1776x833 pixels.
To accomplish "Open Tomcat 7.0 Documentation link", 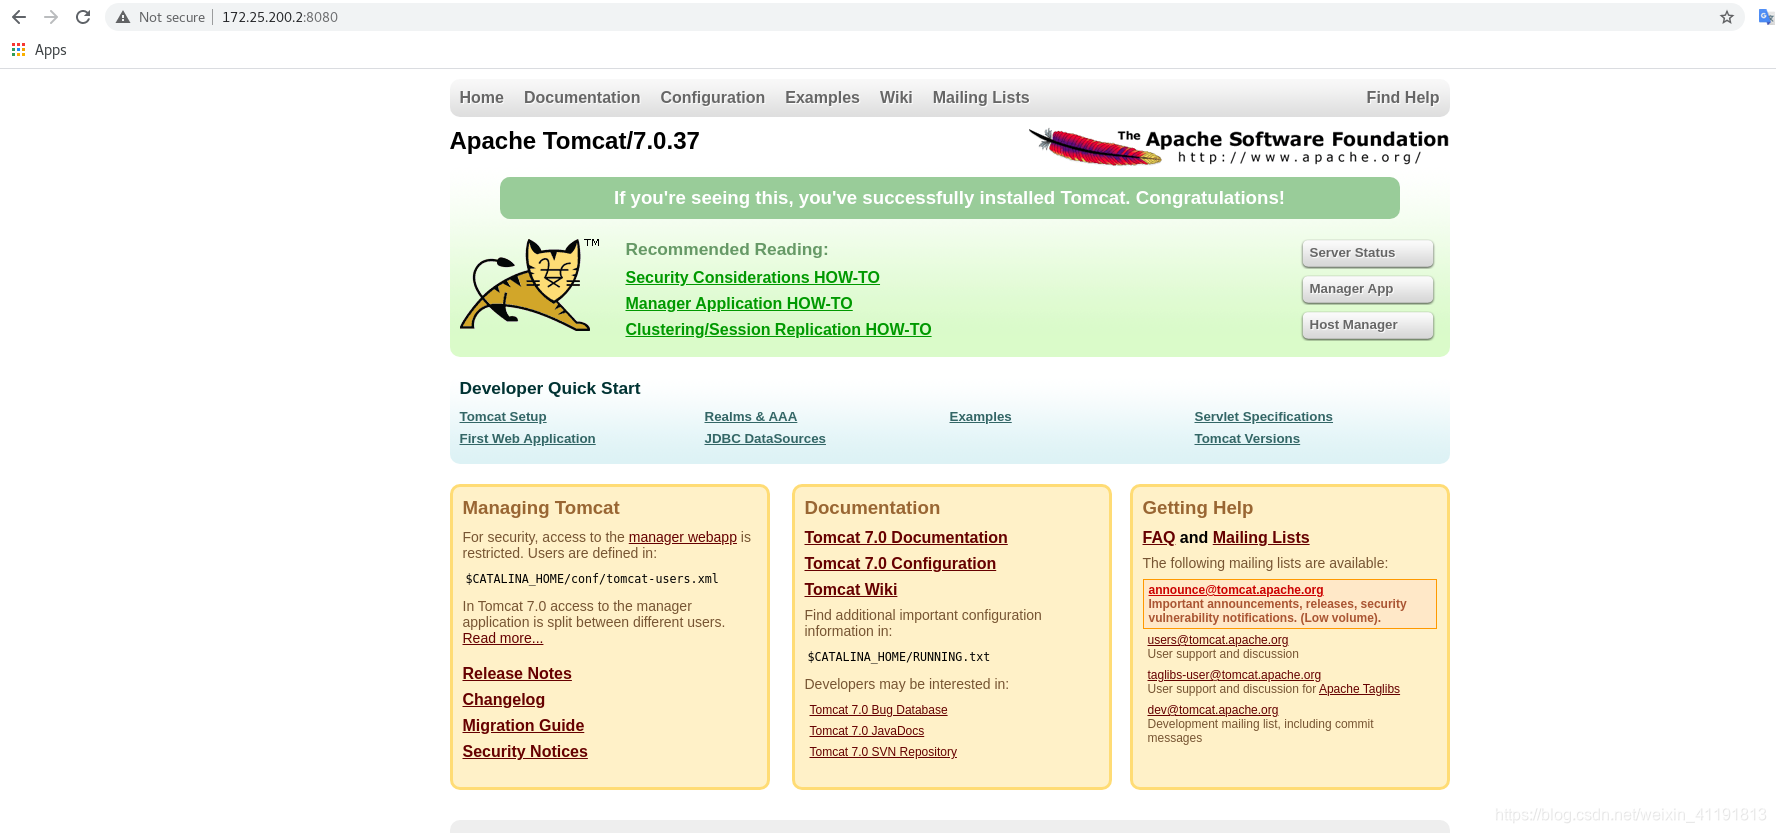I will [x=906, y=537].
